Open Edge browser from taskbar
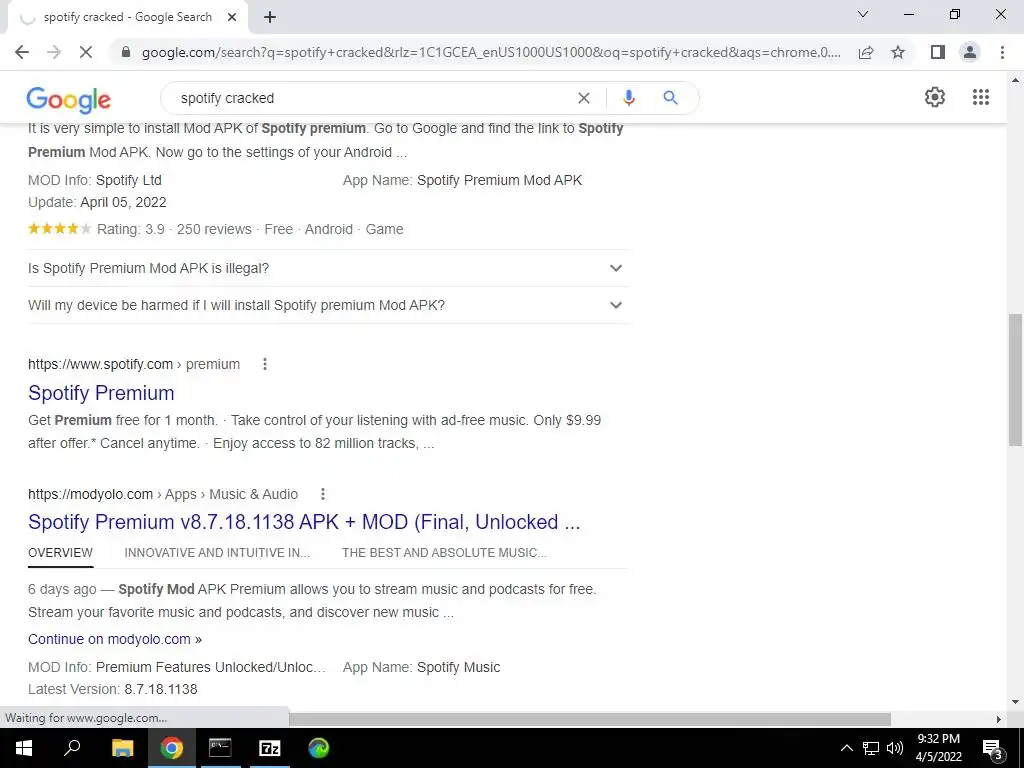The height and width of the screenshot is (768, 1024). click(319, 748)
